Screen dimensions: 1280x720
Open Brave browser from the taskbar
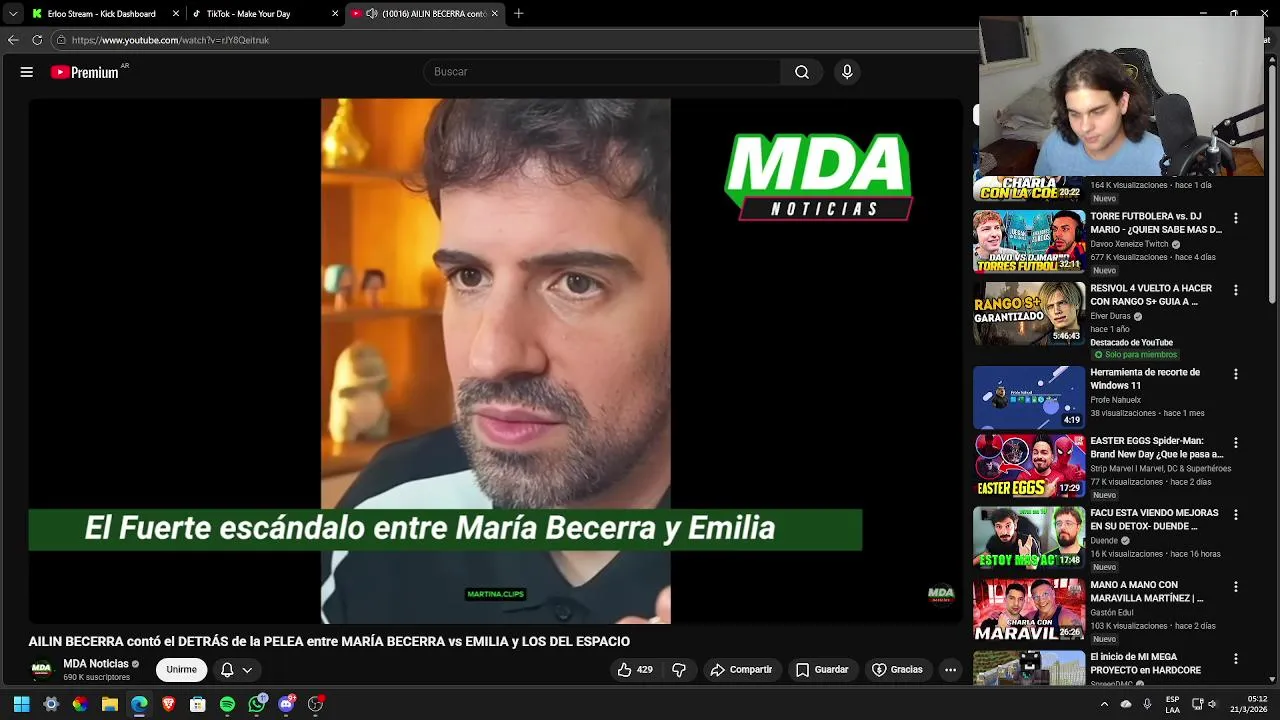168,704
